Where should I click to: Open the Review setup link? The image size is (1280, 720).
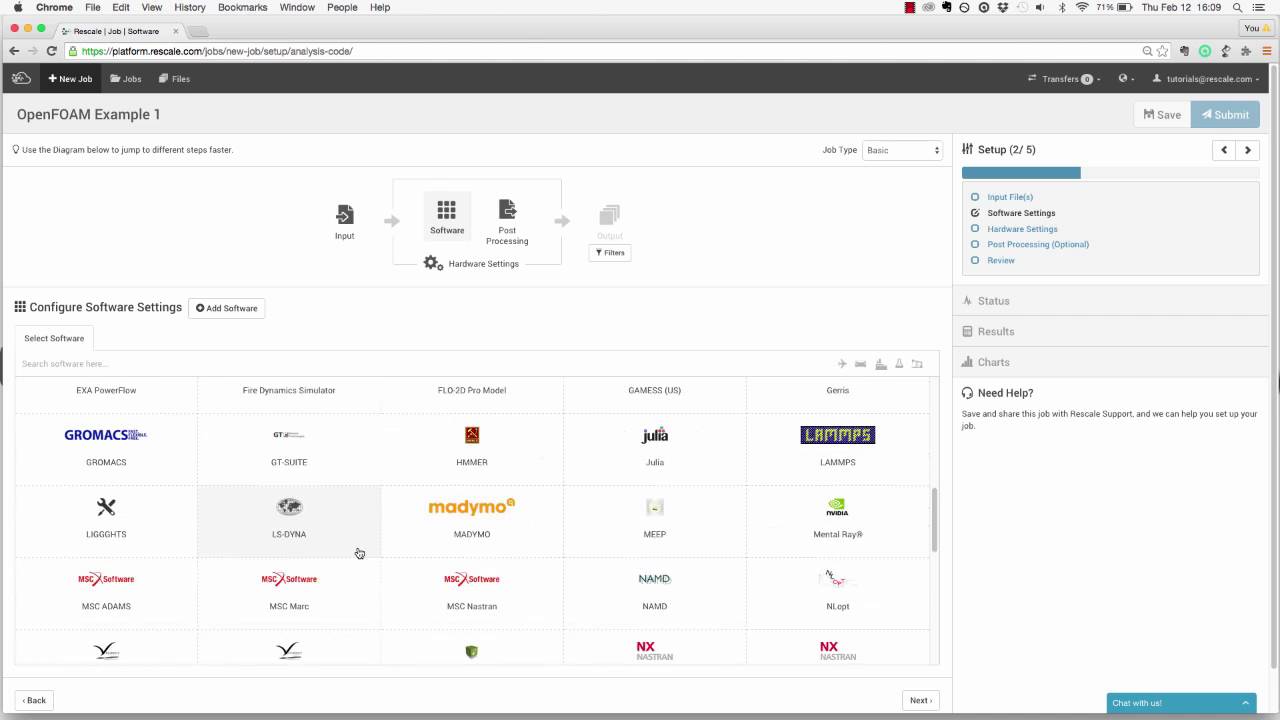[1001, 260]
